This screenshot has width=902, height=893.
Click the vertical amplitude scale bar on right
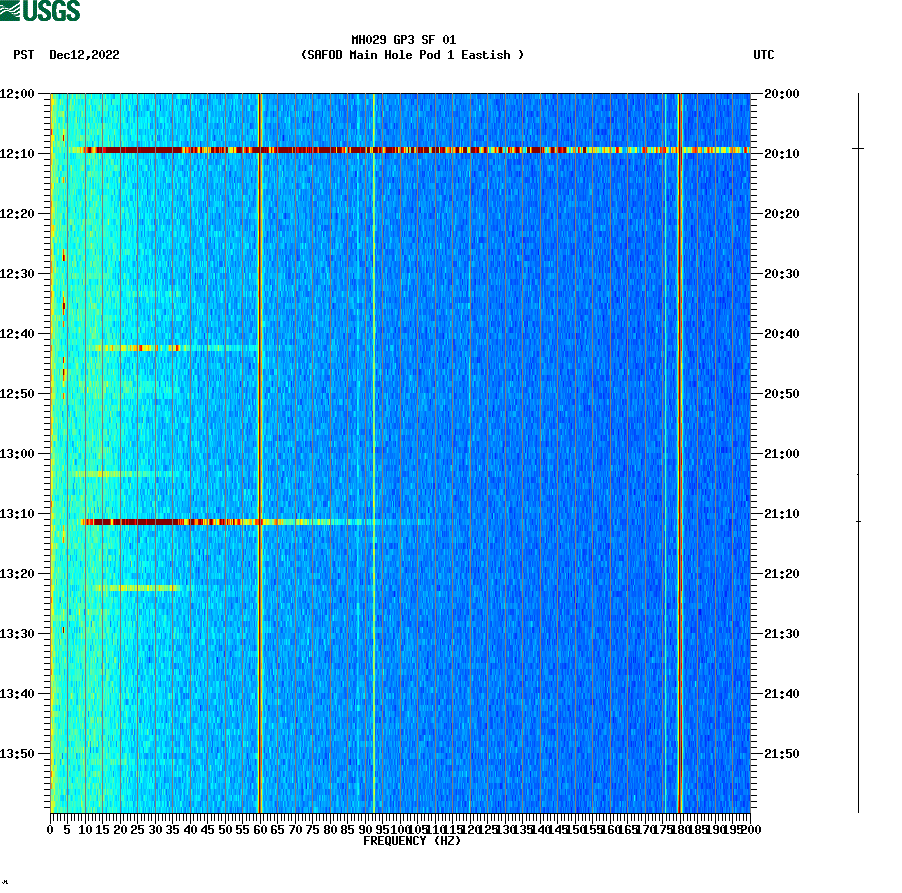pyautogui.click(x=858, y=450)
